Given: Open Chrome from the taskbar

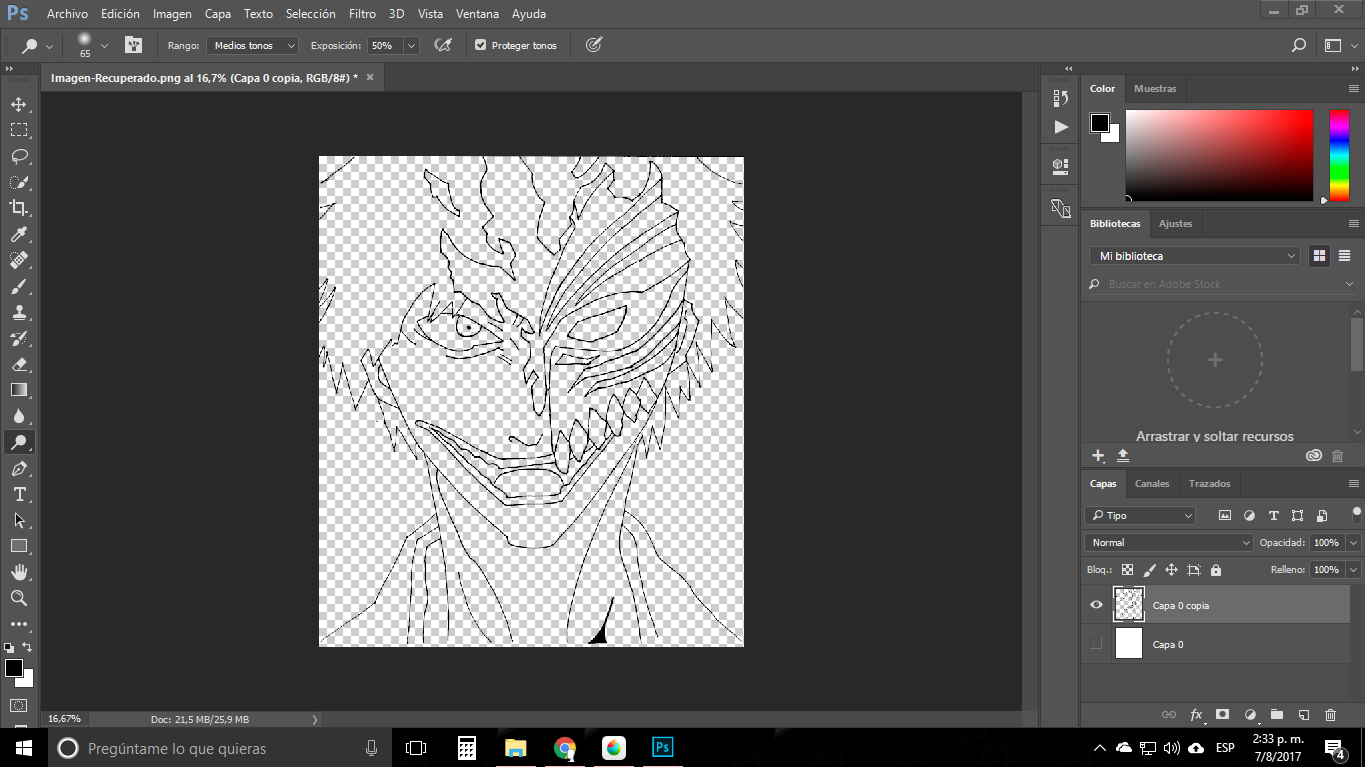Looking at the screenshot, I should pyautogui.click(x=565, y=747).
